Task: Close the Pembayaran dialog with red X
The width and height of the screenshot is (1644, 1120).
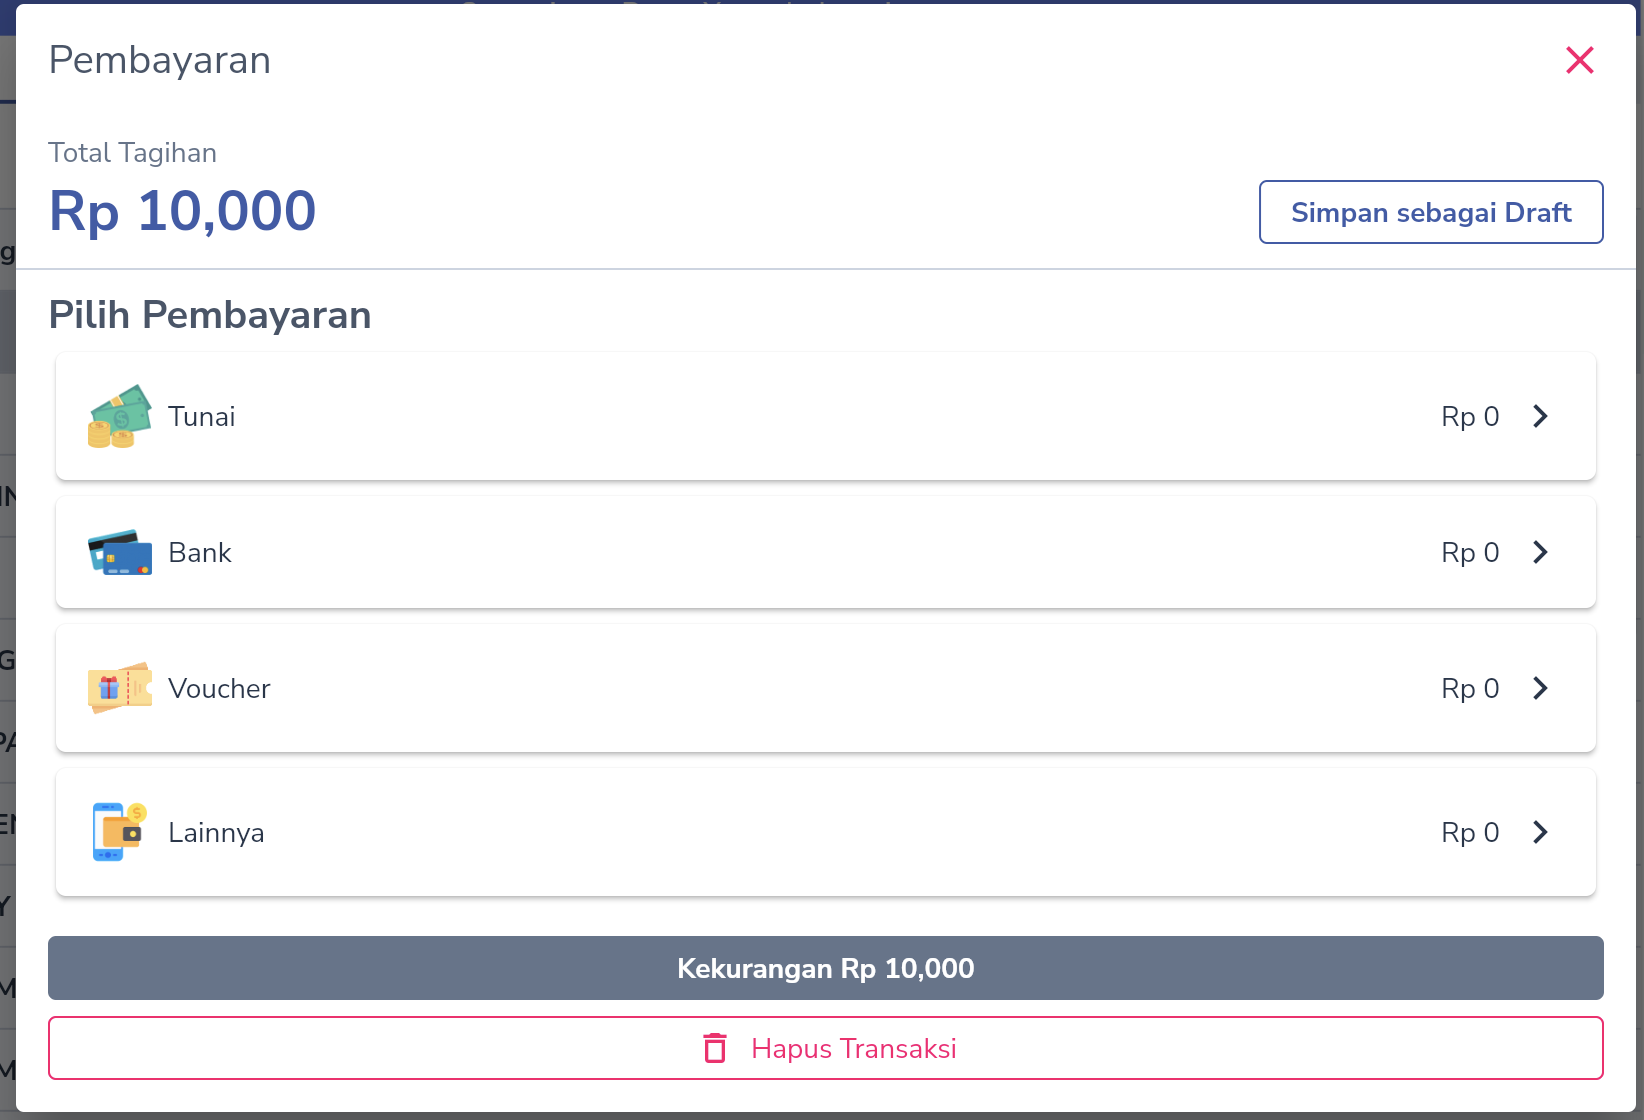Action: click(1580, 60)
